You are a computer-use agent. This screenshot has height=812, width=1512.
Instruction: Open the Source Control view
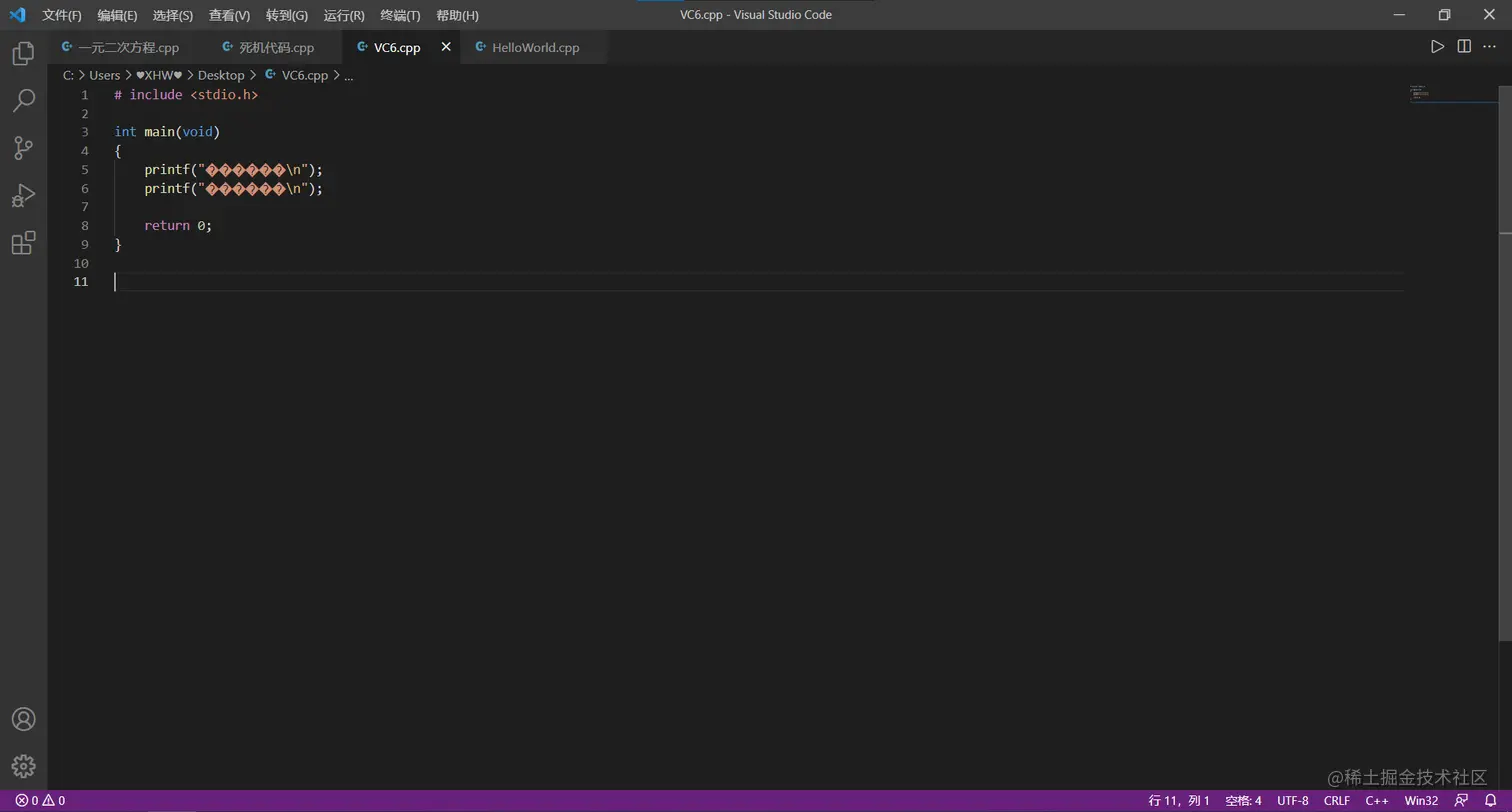click(23, 148)
